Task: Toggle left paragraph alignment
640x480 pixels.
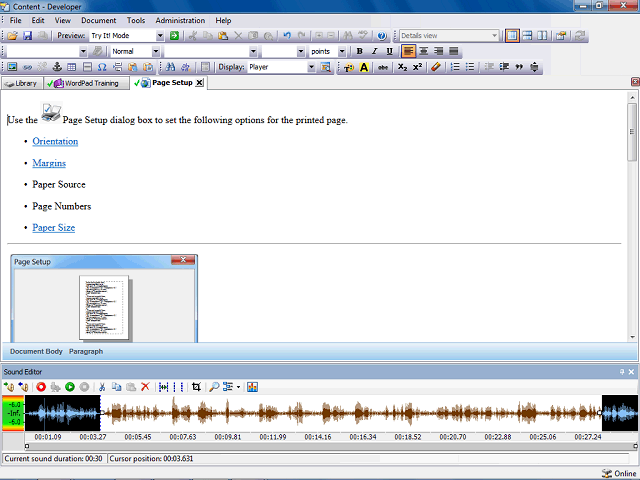Action: point(408,51)
